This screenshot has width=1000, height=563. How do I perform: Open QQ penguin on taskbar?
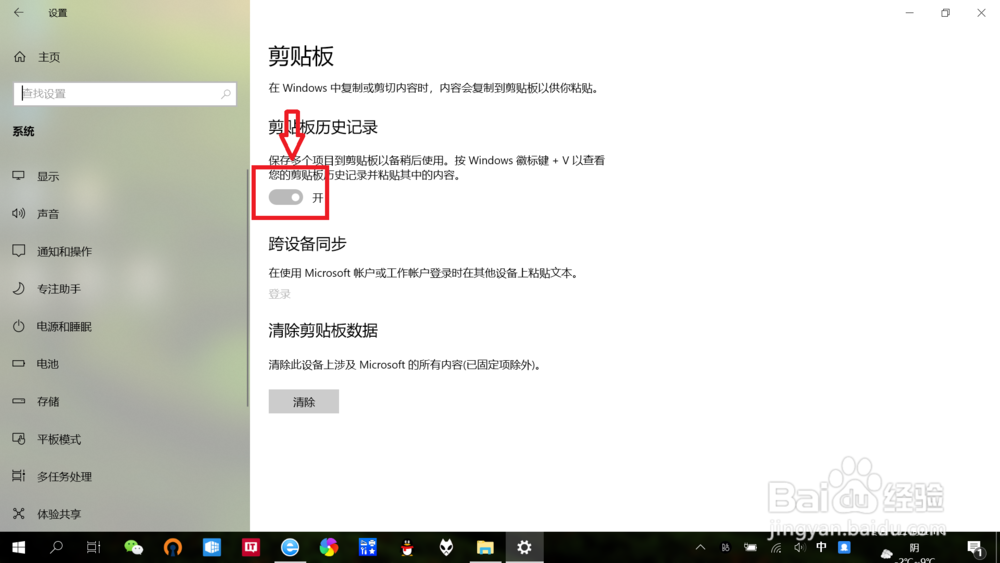click(x=407, y=547)
